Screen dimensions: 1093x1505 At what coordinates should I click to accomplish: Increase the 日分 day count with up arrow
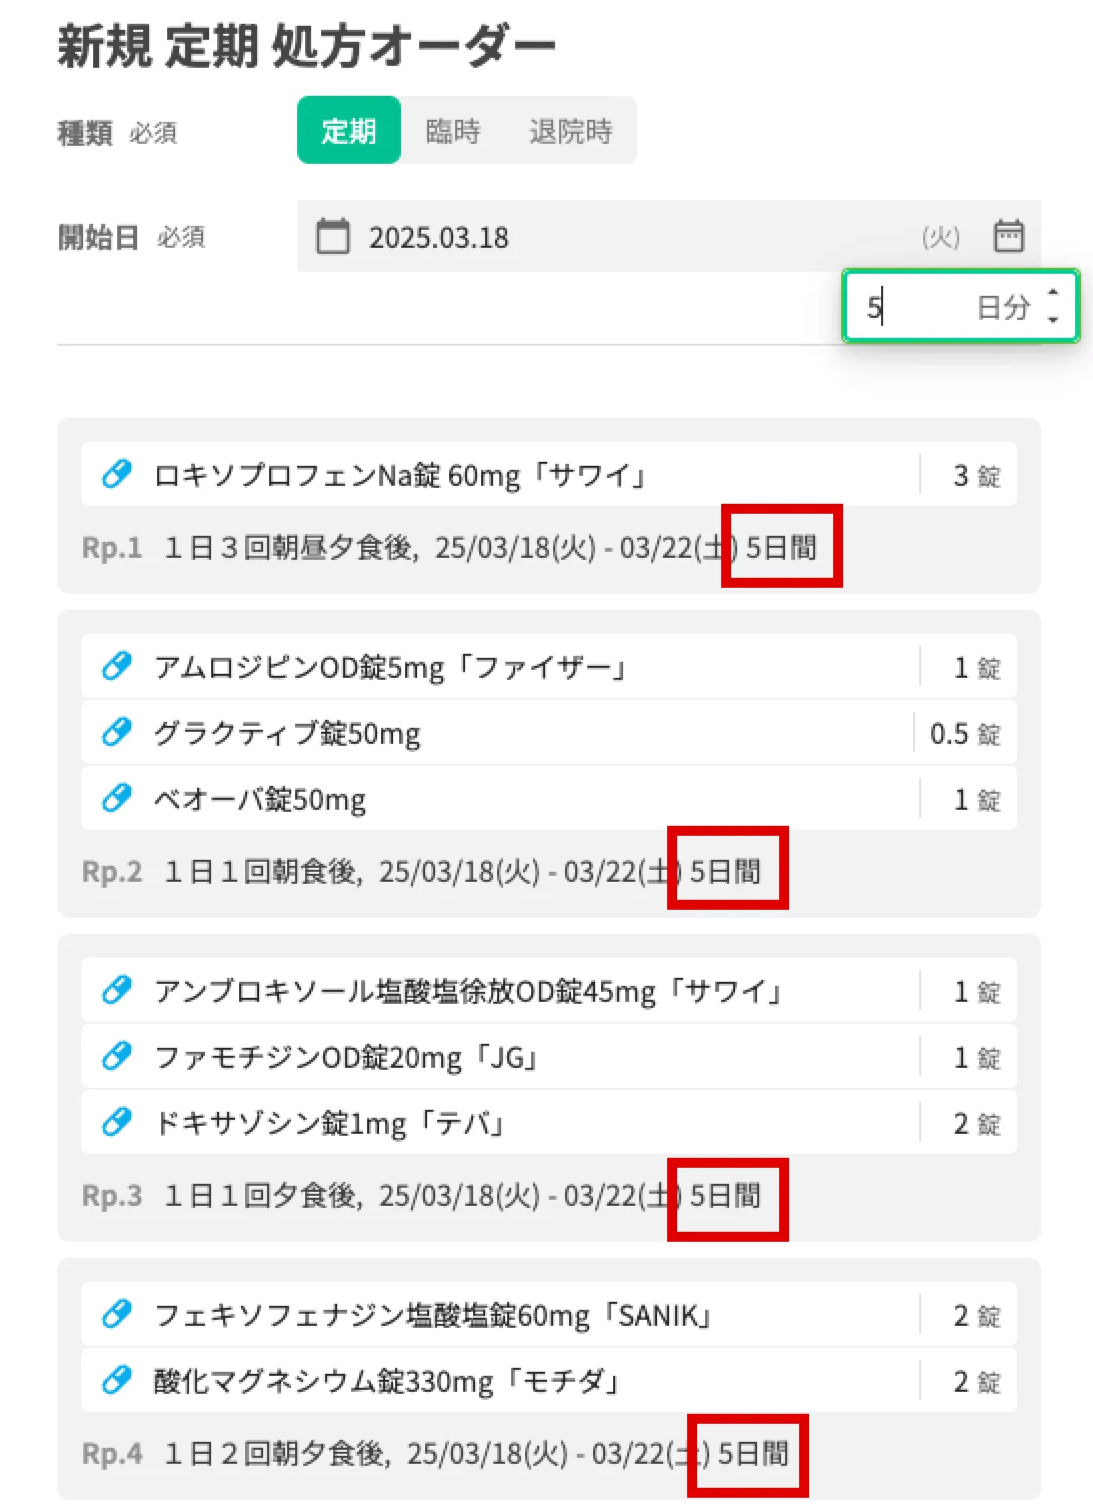(x=1053, y=293)
